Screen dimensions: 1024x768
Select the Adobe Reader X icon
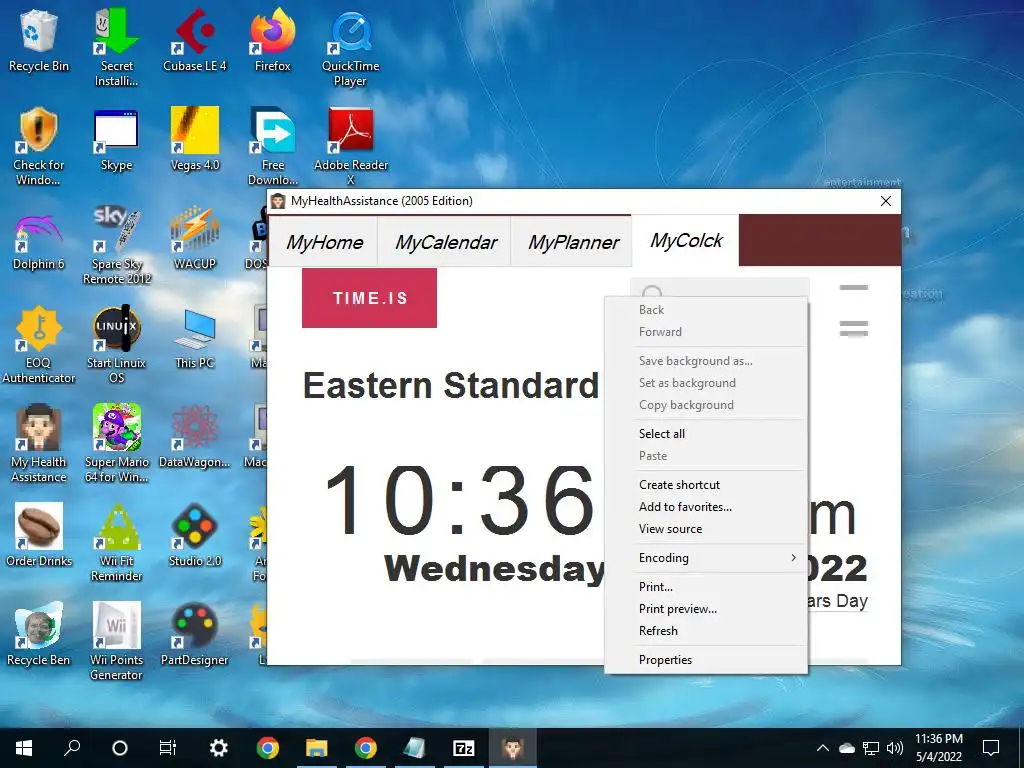click(x=351, y=146)
